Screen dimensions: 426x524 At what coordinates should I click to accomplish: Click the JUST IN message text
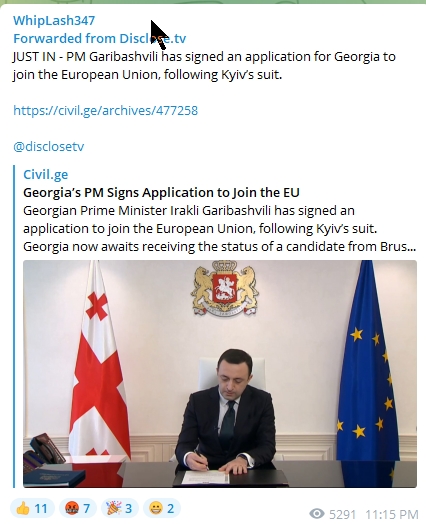[204, 66]
